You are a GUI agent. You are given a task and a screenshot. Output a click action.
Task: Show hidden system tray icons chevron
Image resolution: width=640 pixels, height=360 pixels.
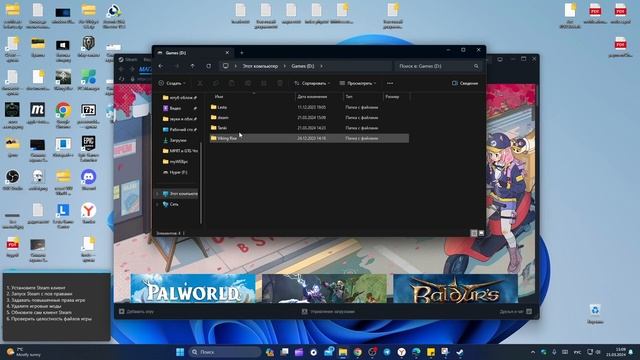(x=533, y=352)
